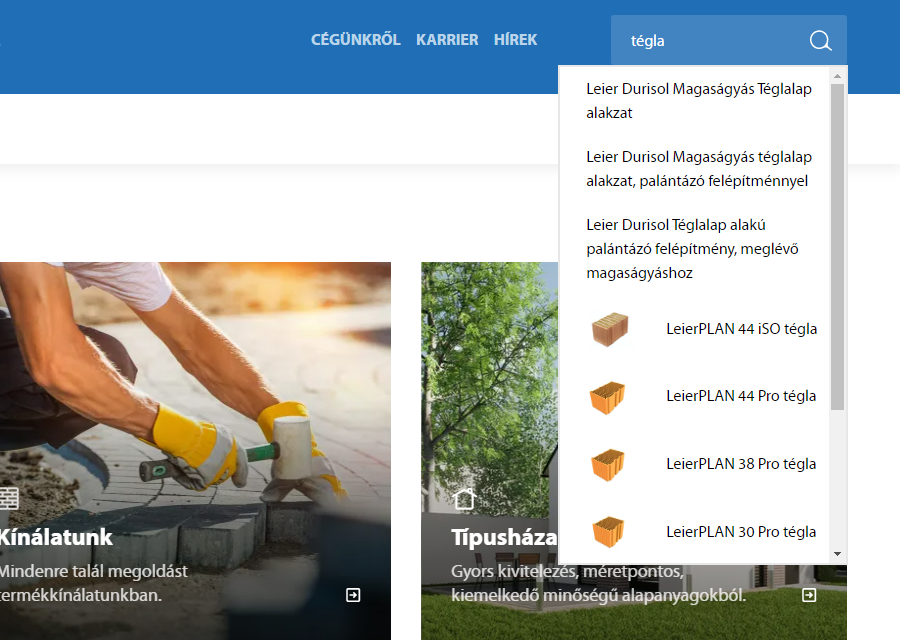The width and height of the screenshot is (900, 644).
Task: Click the magnifier search icon
Action: click(820, 41)
